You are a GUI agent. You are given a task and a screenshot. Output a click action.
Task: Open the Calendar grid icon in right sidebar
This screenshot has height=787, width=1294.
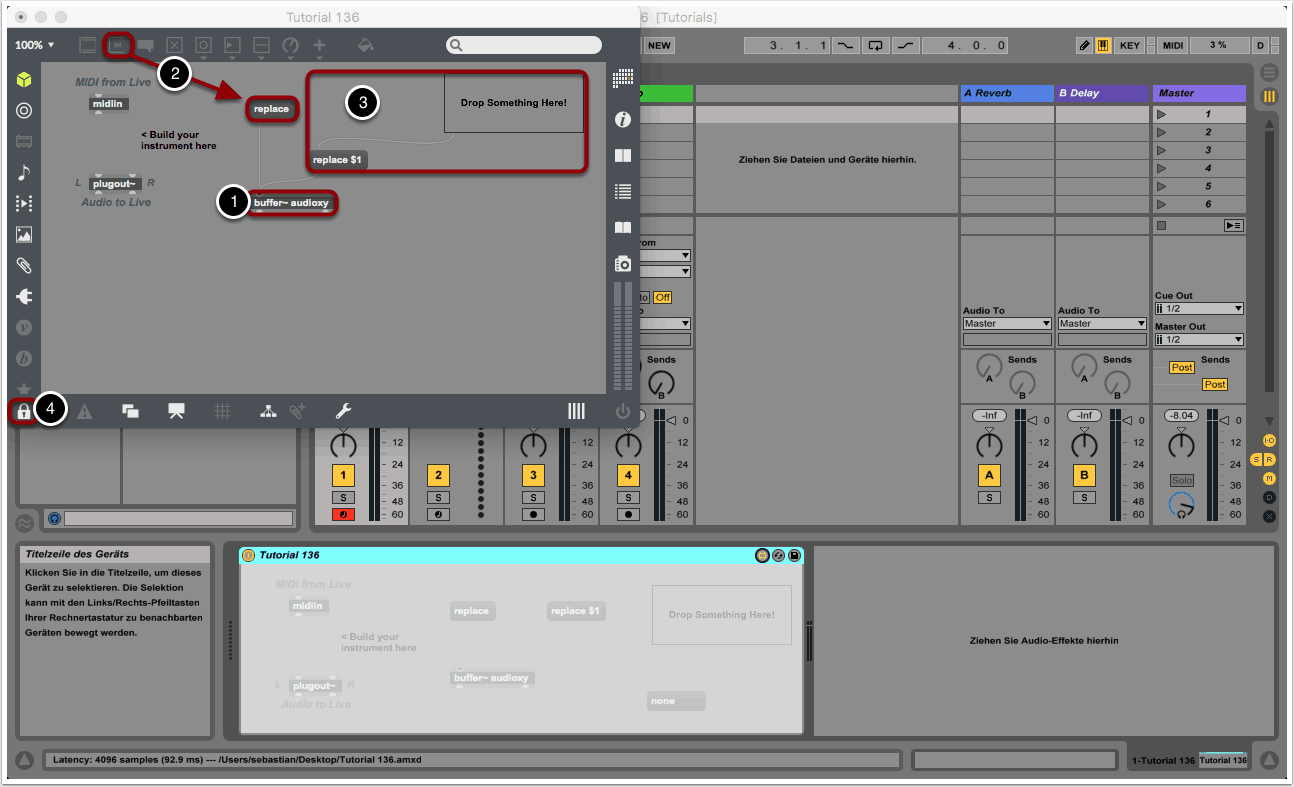(x=623, y=77)
